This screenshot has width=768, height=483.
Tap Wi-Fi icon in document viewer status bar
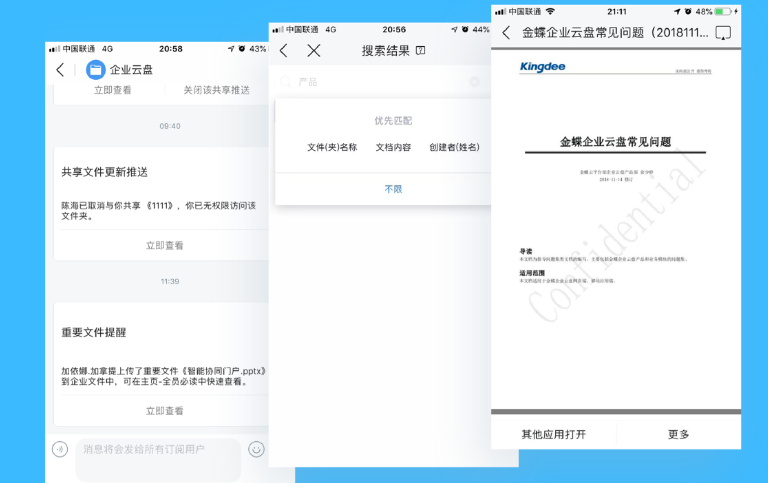(551, 11)
